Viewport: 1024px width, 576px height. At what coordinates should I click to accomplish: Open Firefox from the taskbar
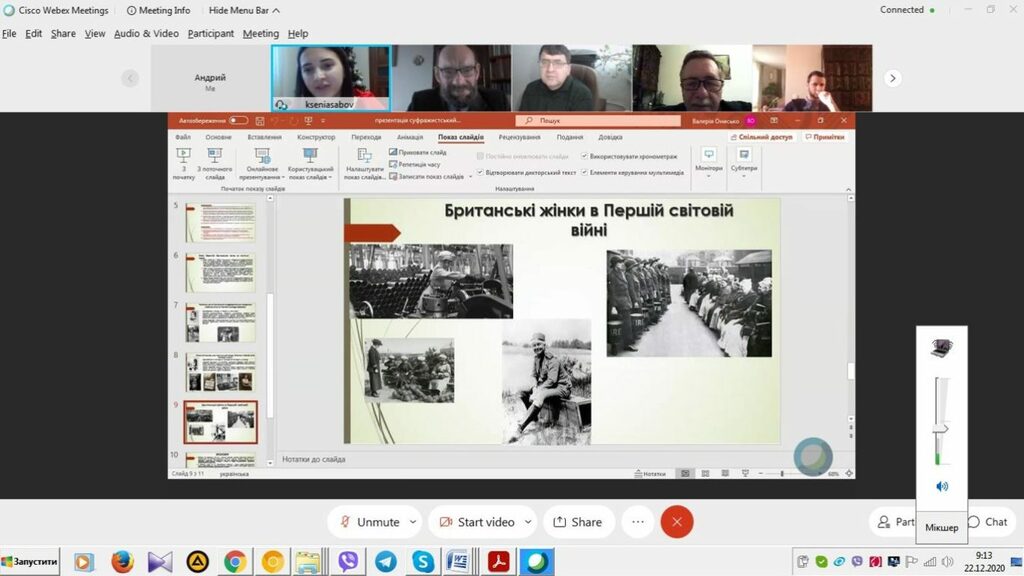pos(122,562)
